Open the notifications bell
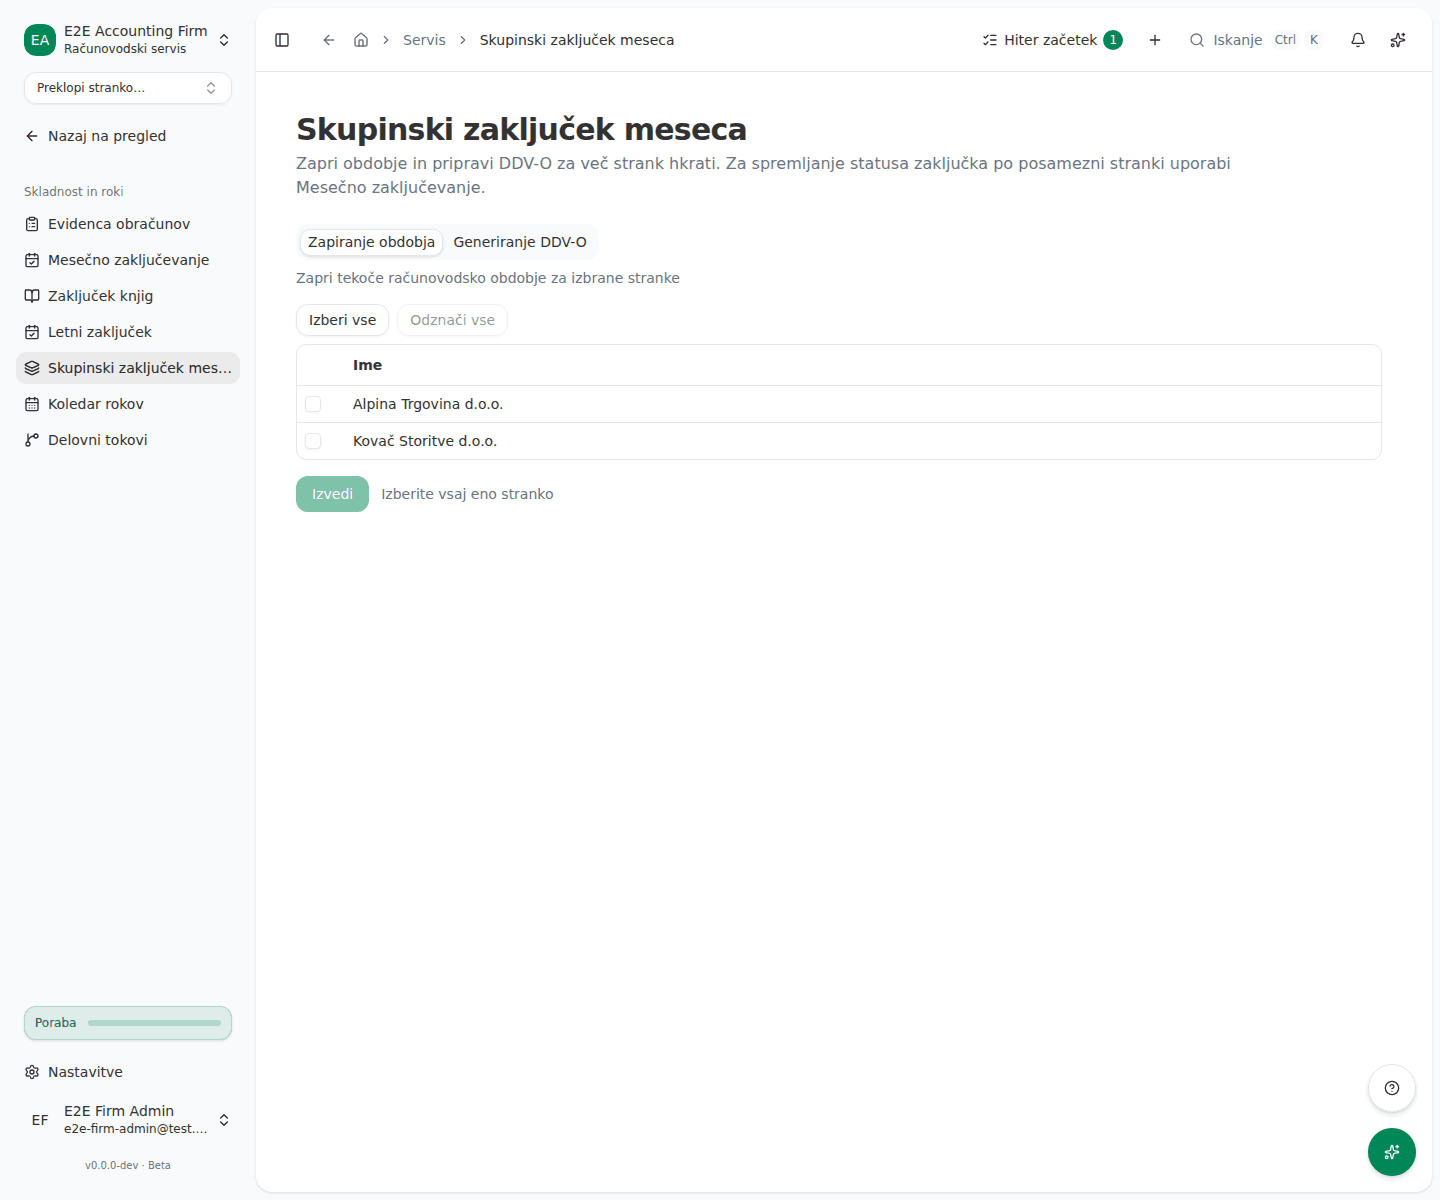 coord(1358,40)
